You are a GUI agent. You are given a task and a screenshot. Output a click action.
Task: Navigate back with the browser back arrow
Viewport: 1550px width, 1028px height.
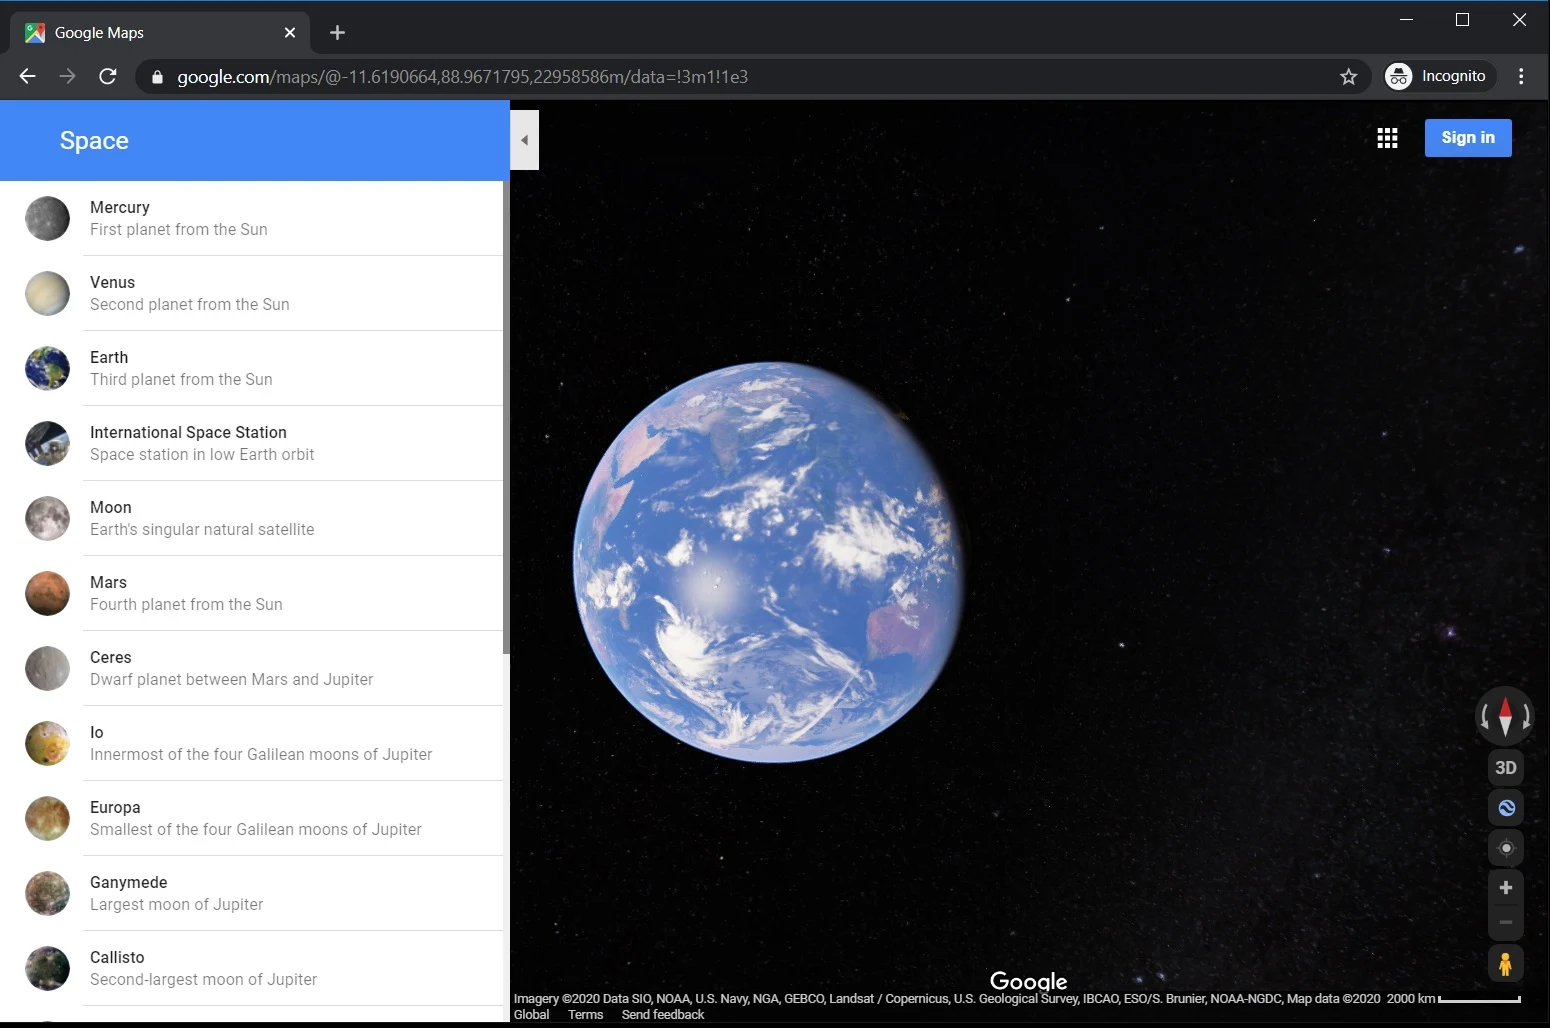click(x=26, y=76)
